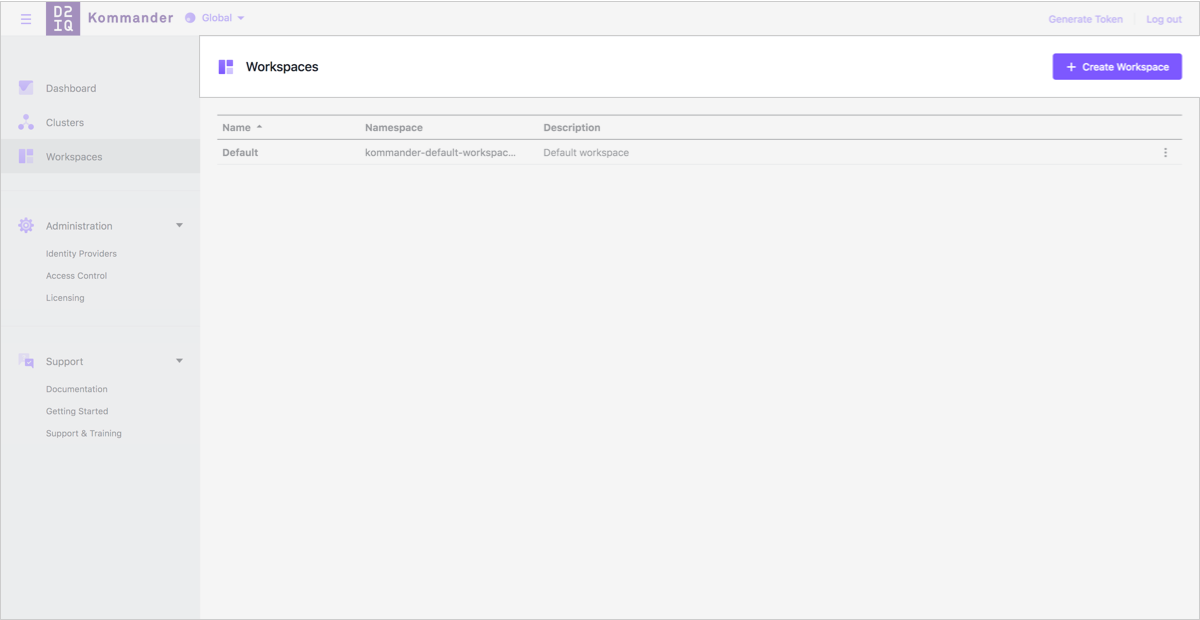The width and height of the screenshot is (1200, 620).
Task: Click the Description column header
Action: pyautogui.click(x=572, y=128)
